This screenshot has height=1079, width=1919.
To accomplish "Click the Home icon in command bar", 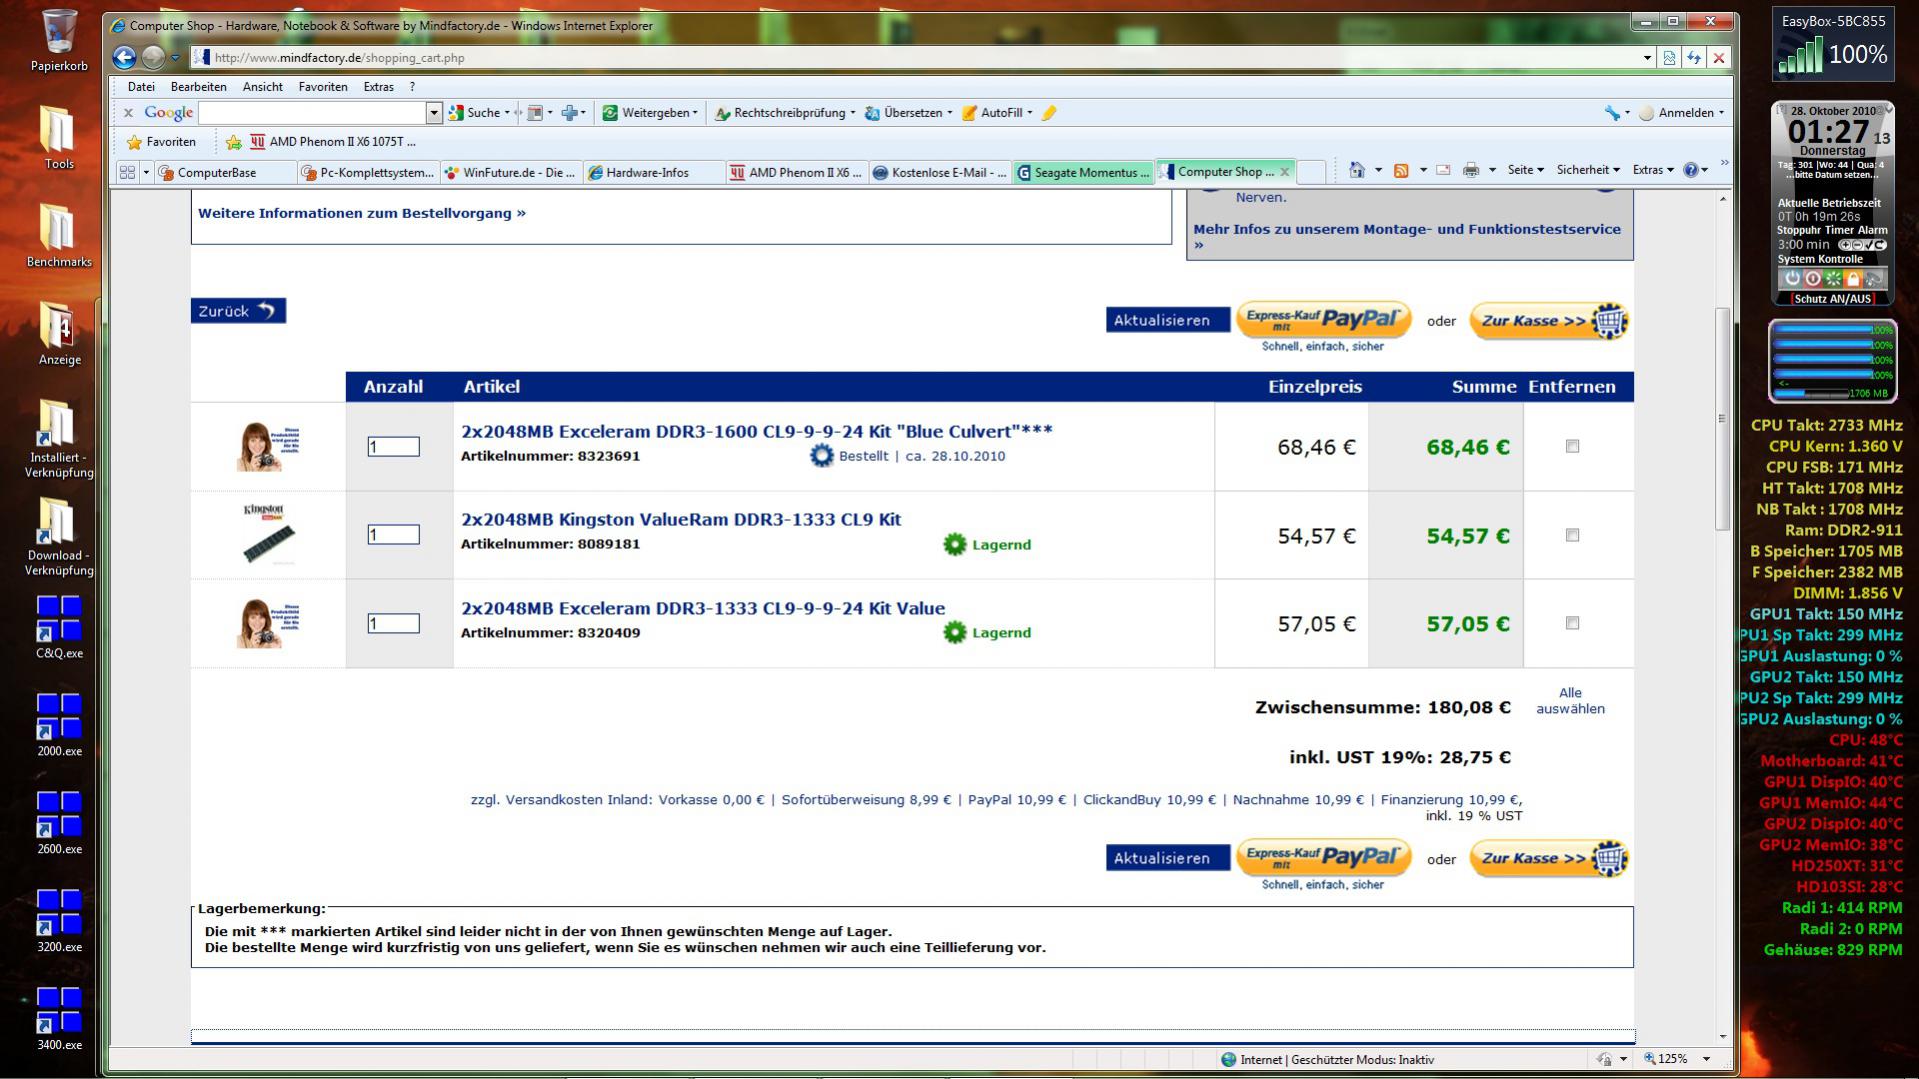I will 1357,170.
